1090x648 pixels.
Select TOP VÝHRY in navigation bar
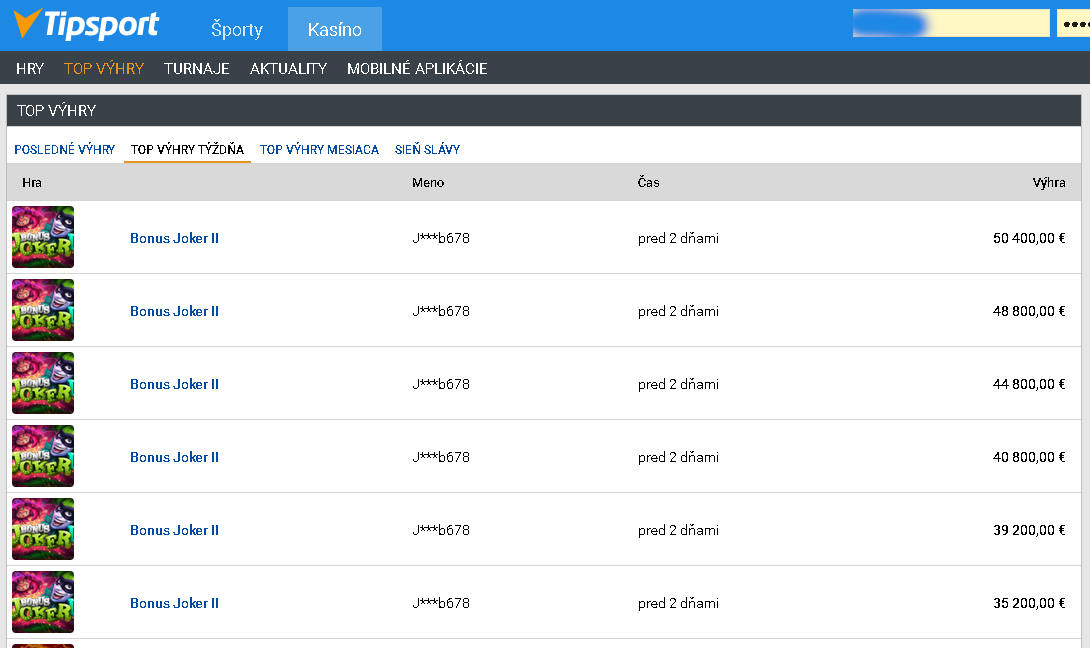click(104, 68)
